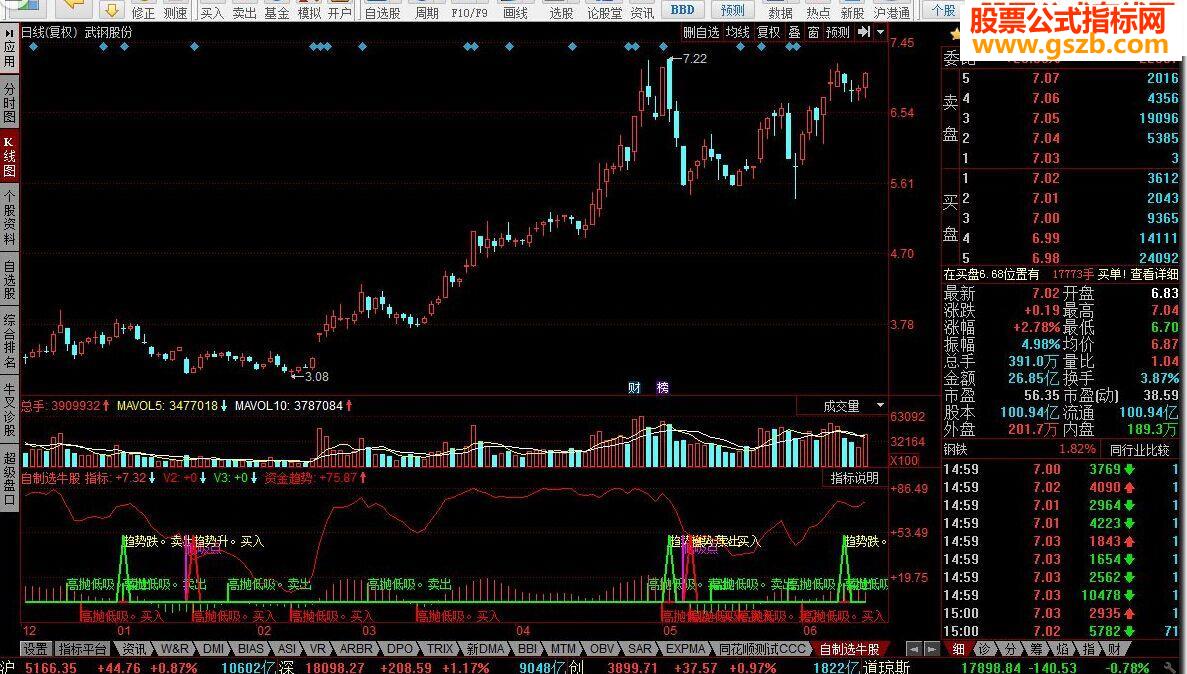Open the 综合排名 side tab
The width and height of the screenshot is (1187, 674).
[x=9, y=339]
